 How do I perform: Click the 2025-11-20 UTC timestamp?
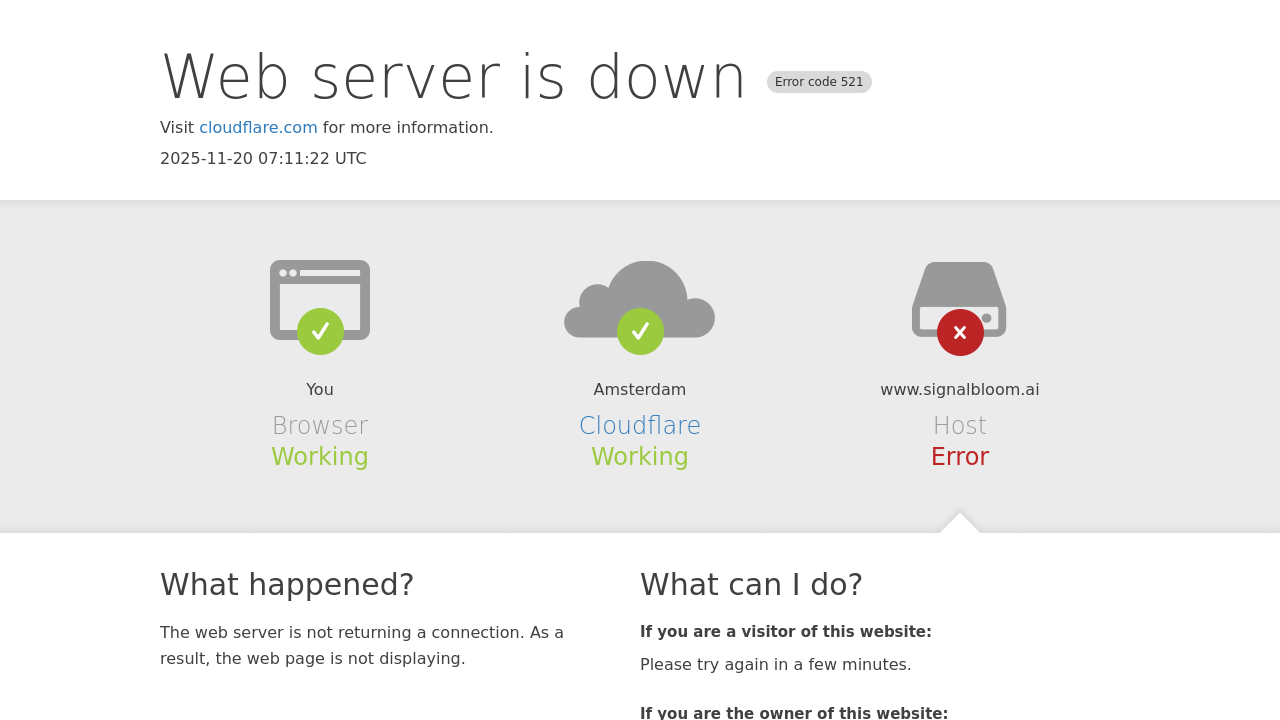[263, 159]
